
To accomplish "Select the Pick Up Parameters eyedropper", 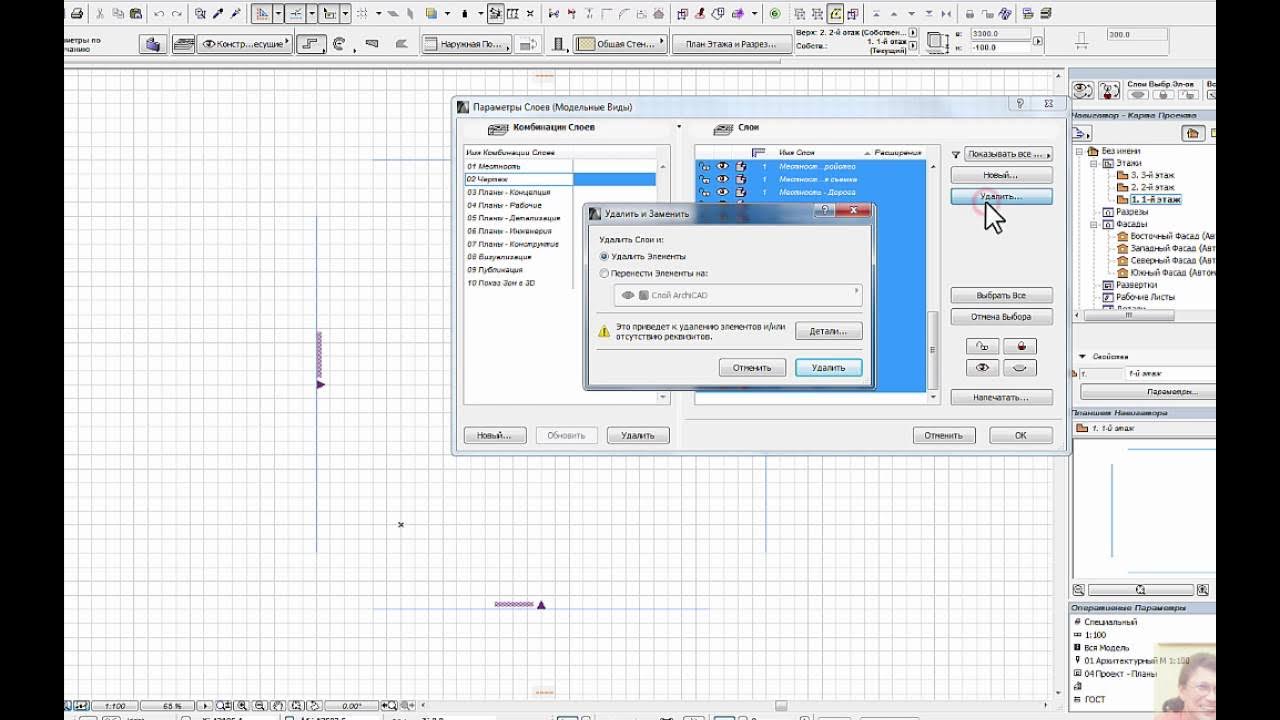I will 218,14.
